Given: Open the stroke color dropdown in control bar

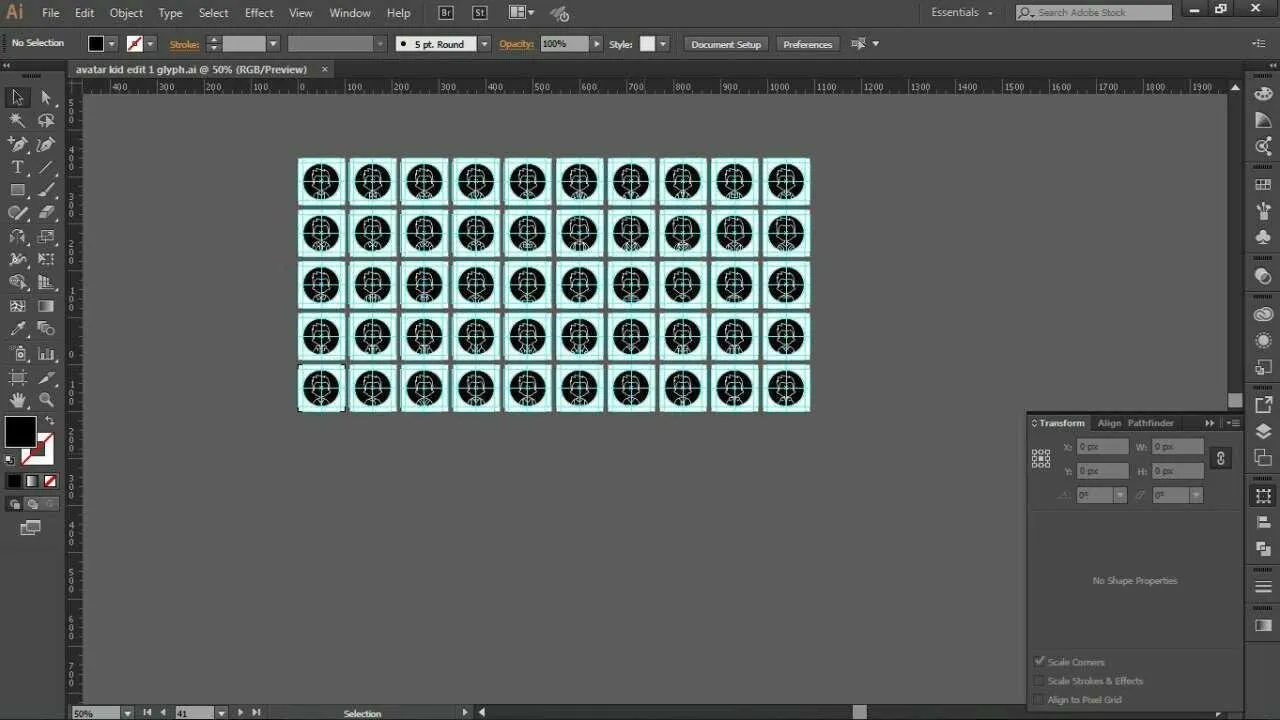Looking at the screenshot, I should 150,44.
